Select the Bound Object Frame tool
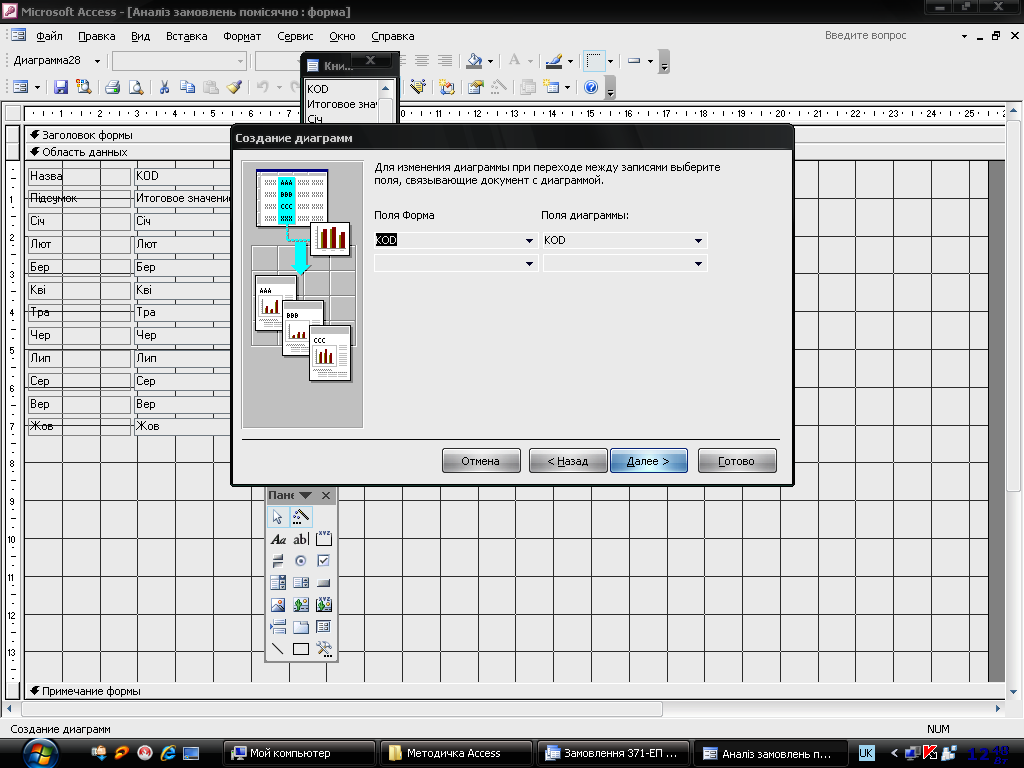Image resolution: width=1024 pixels, height=768 pixels. (x=324, y=605)
